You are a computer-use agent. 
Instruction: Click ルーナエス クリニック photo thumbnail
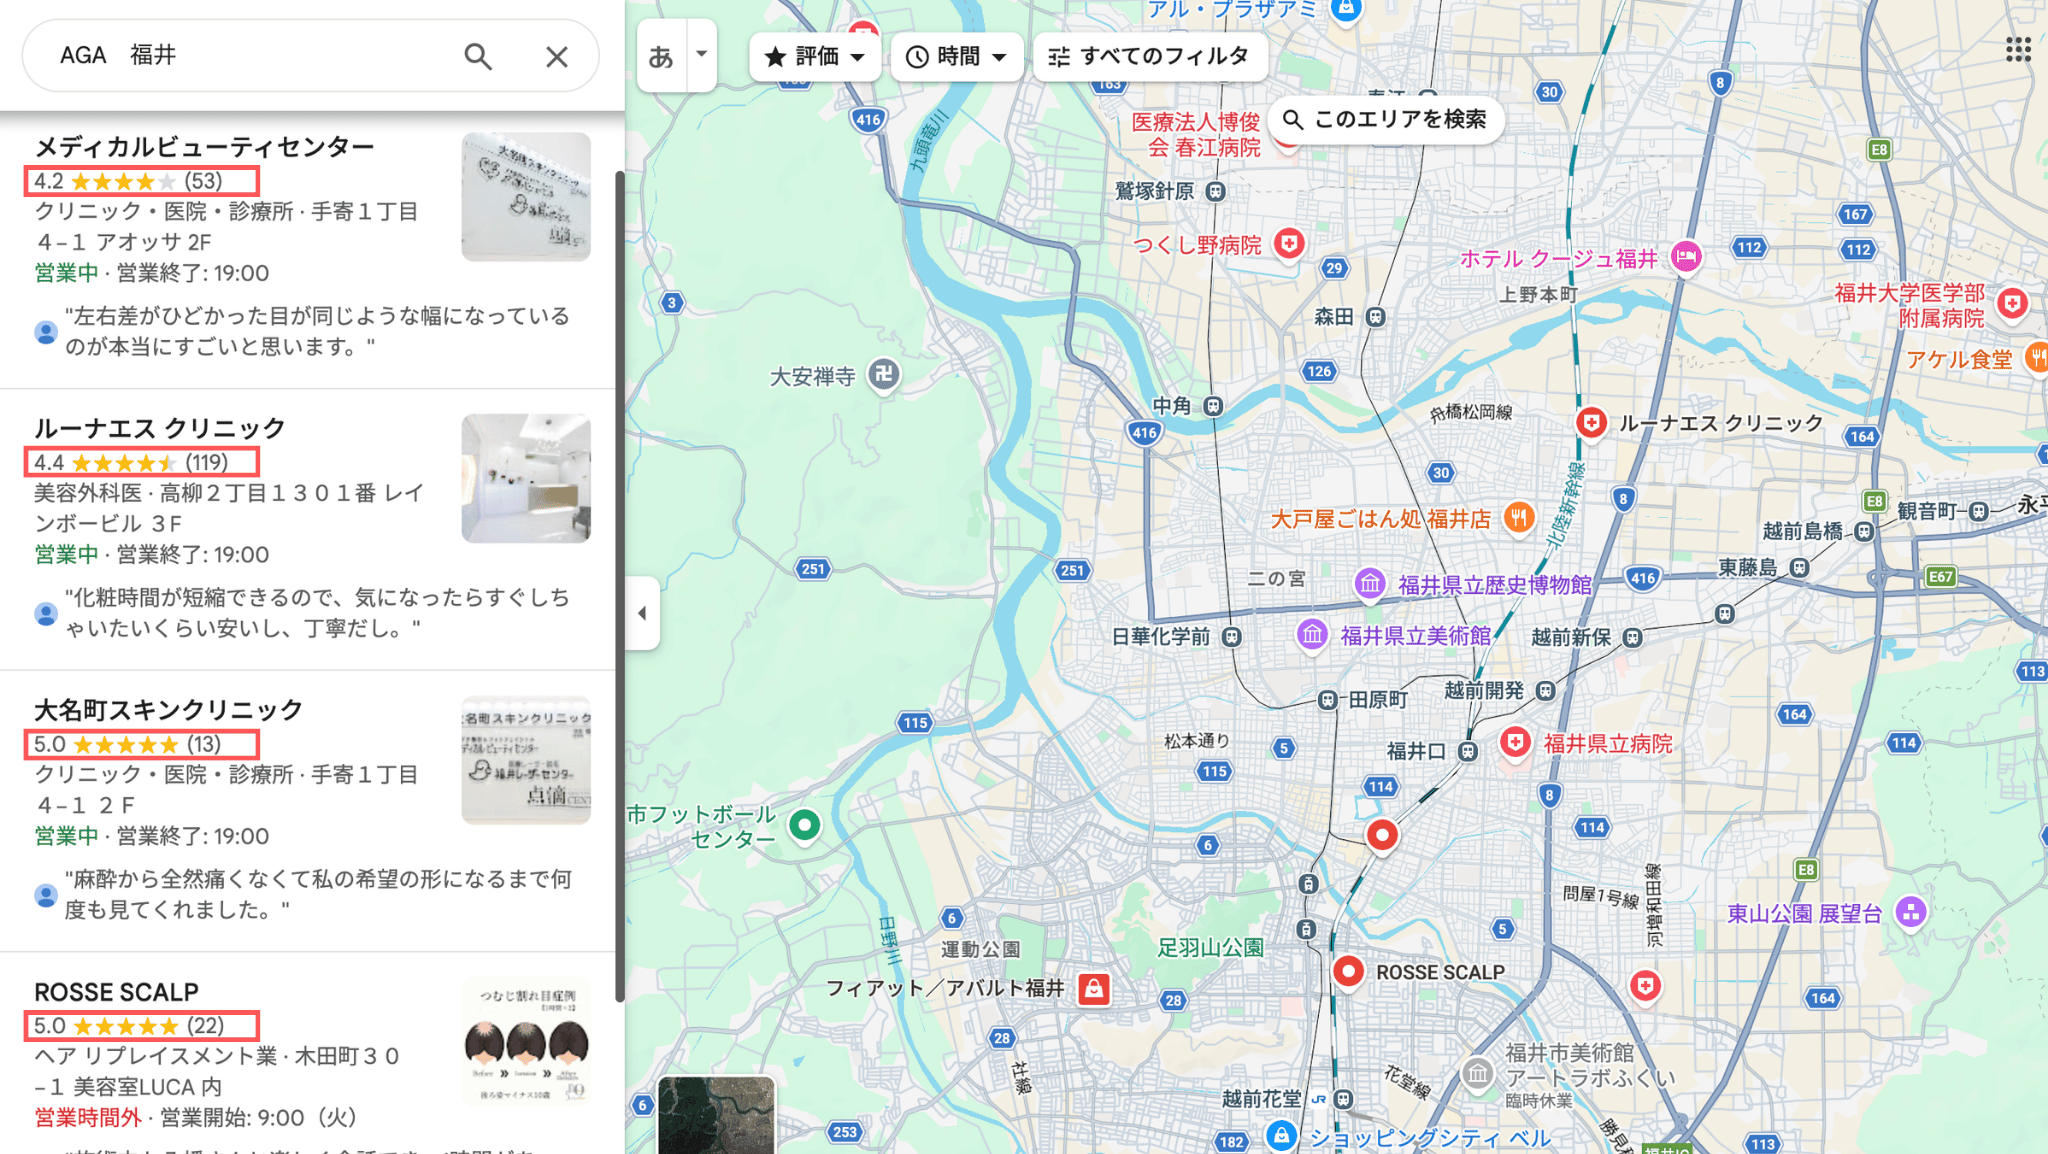[526, 479]
